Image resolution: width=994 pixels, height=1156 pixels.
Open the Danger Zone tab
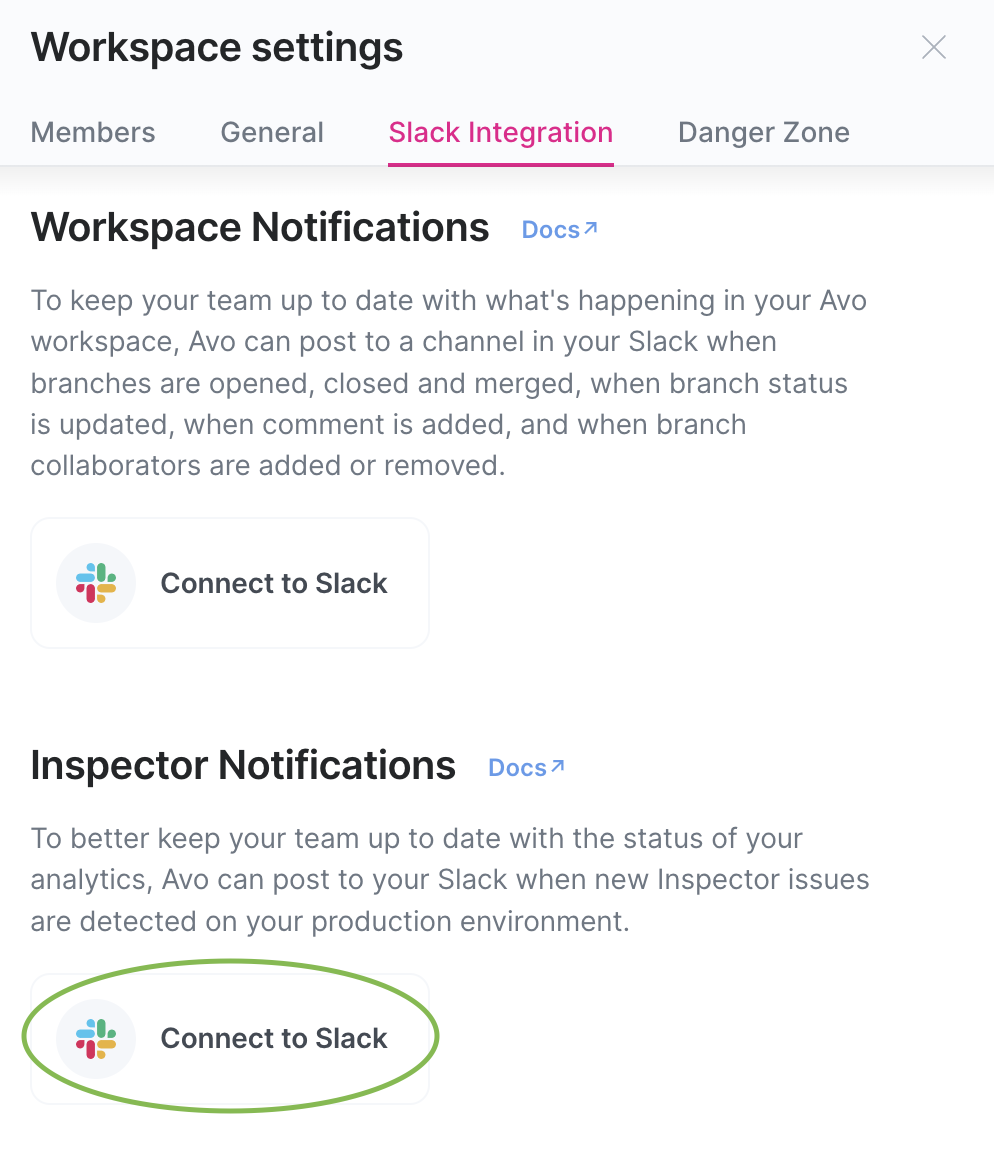(x=763, y=132)
